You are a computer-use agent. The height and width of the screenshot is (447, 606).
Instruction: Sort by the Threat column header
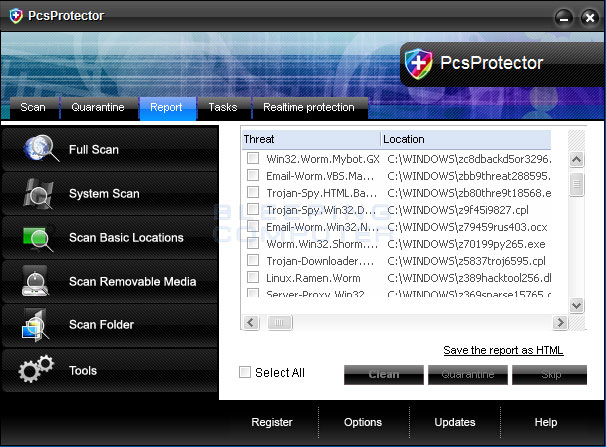pyautogui.click(x=310, y=139)
